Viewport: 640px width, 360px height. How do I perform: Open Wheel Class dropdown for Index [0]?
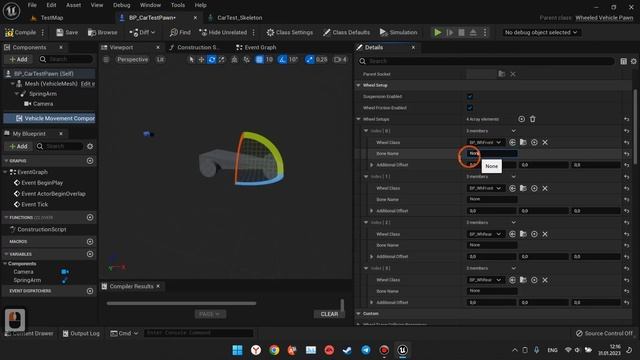click(x=485, y=142)
